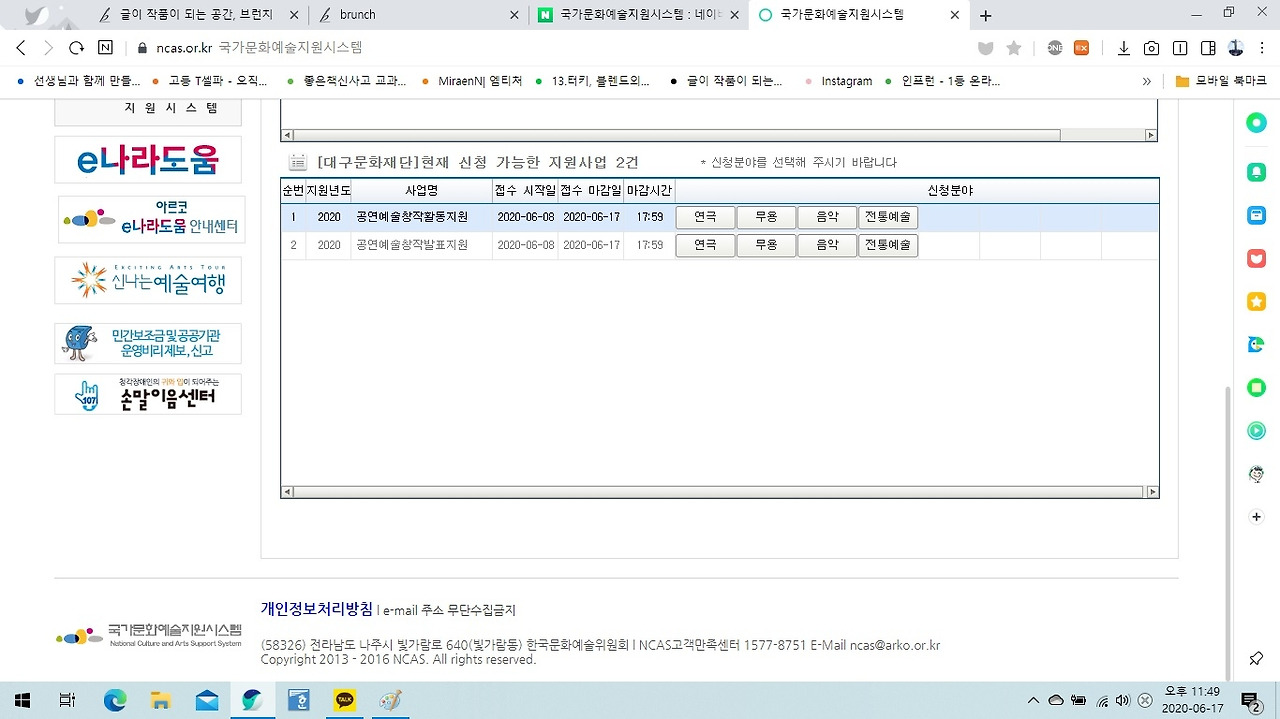
Task: Click the '공연예술창작발표지원' cell in row 2
Action: click(421, 245)
